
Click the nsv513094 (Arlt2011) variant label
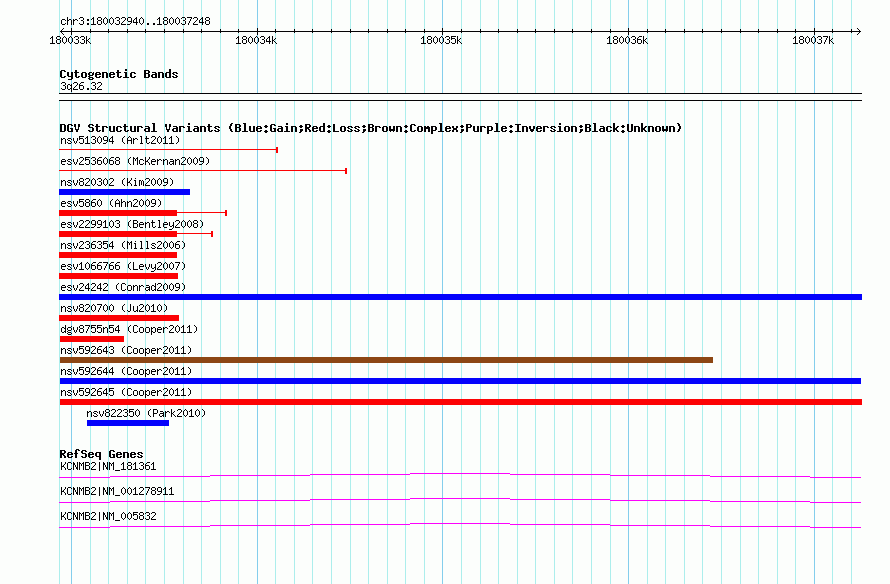(x=120, y=140)
